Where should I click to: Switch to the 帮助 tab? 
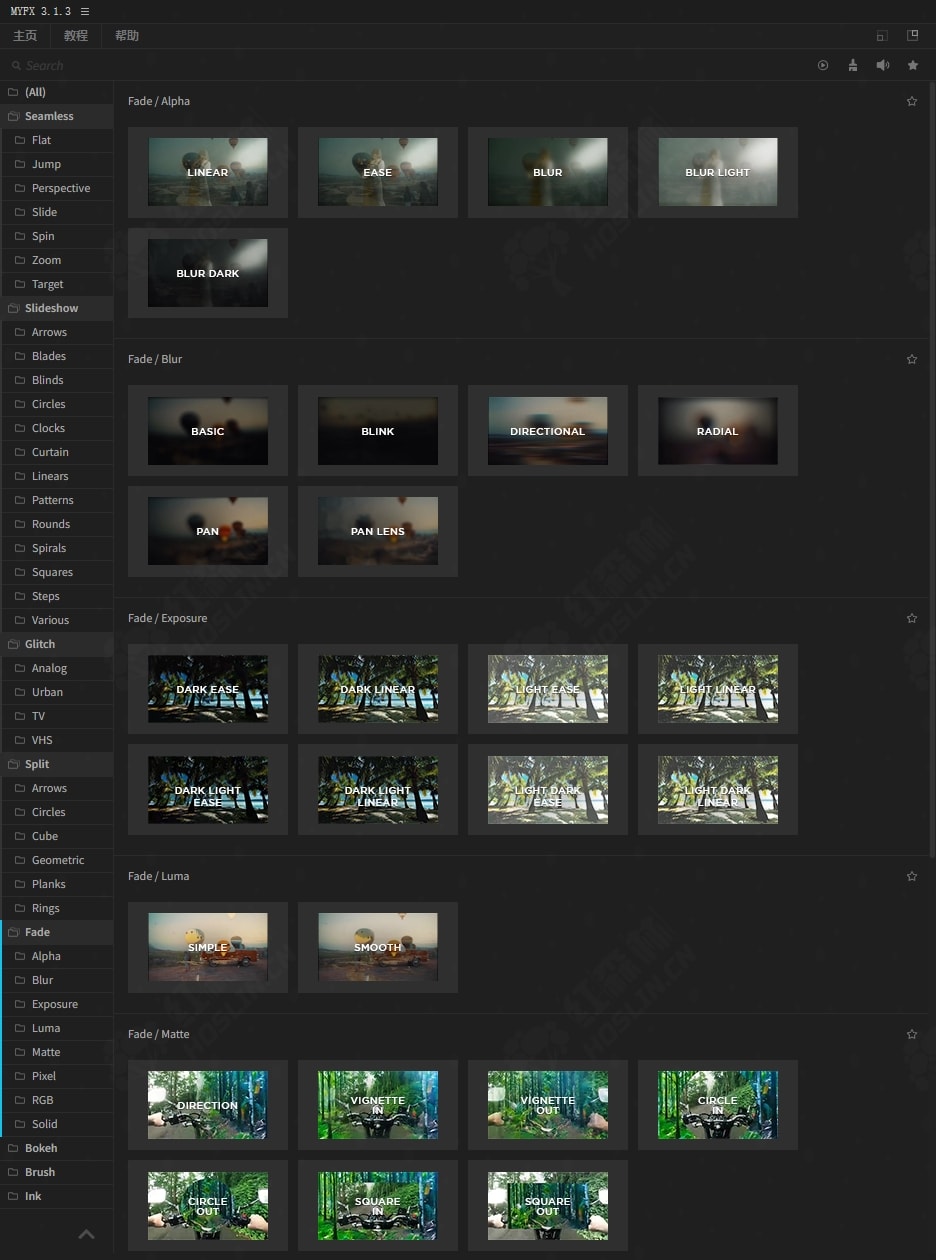tap(127, 36)
